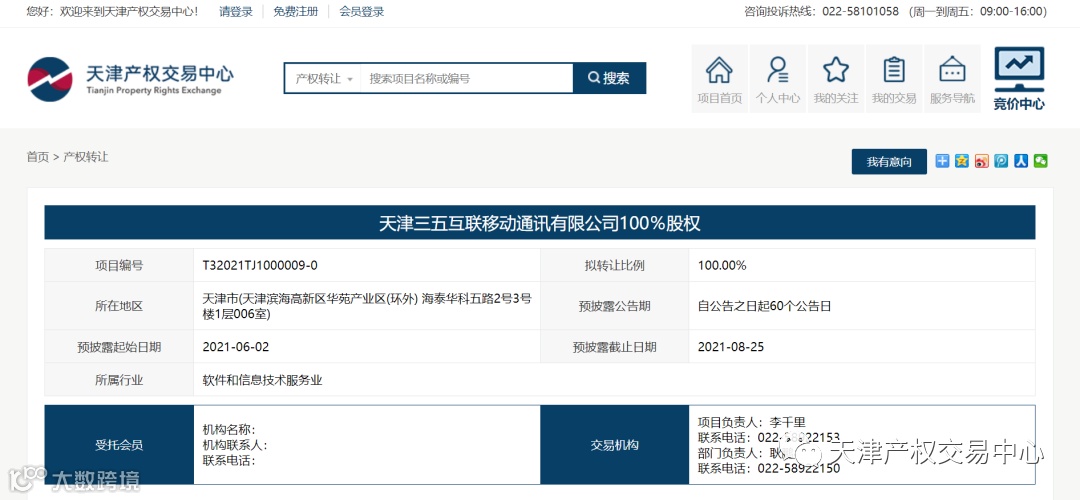Click the search box for project name

(467, 79)
